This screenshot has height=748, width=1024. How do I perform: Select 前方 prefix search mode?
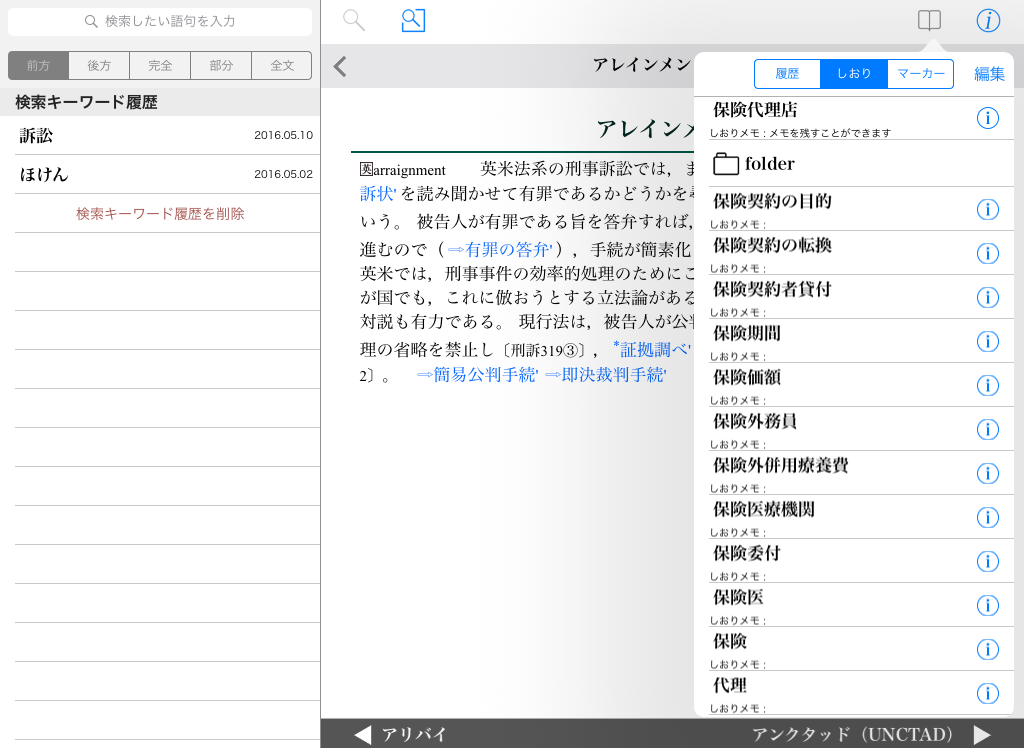coord(39,65)
